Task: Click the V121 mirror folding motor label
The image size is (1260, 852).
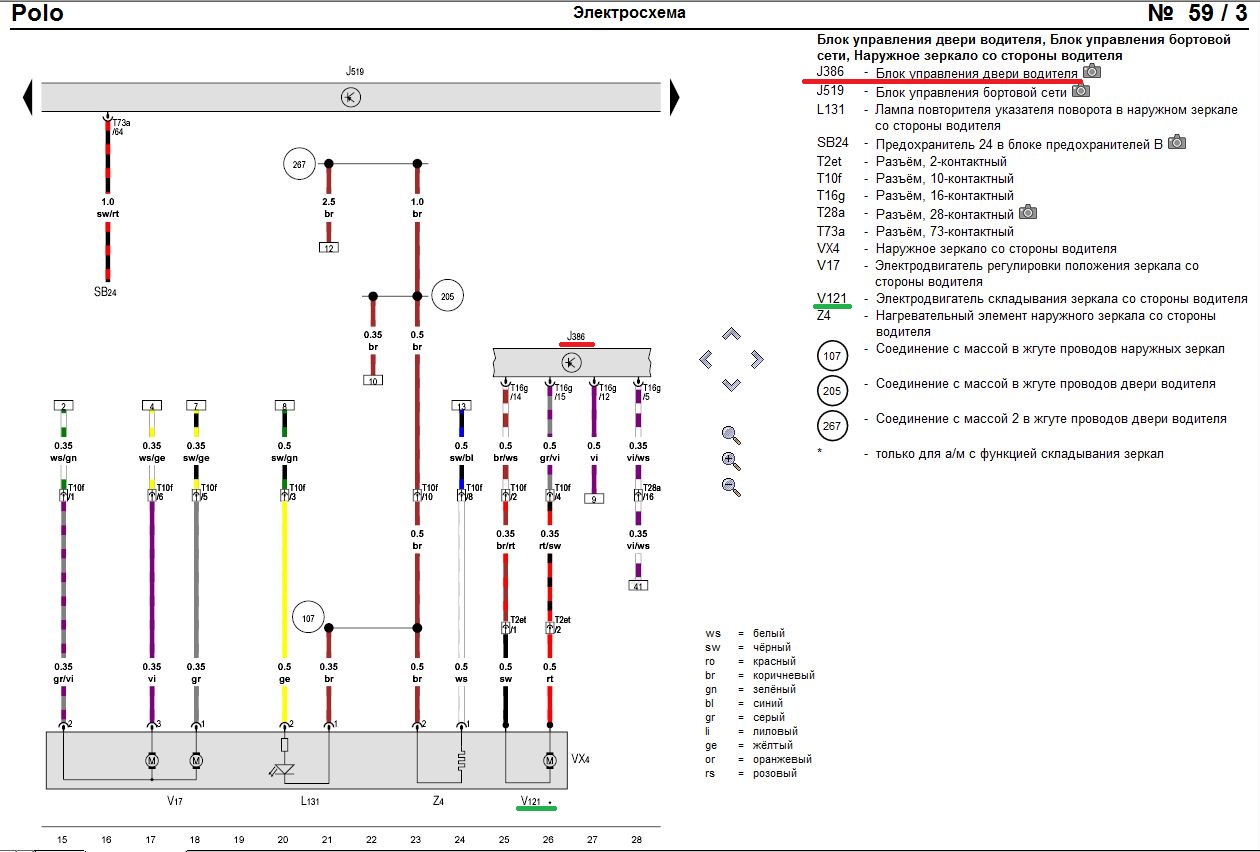Action: tap(530, 801)
